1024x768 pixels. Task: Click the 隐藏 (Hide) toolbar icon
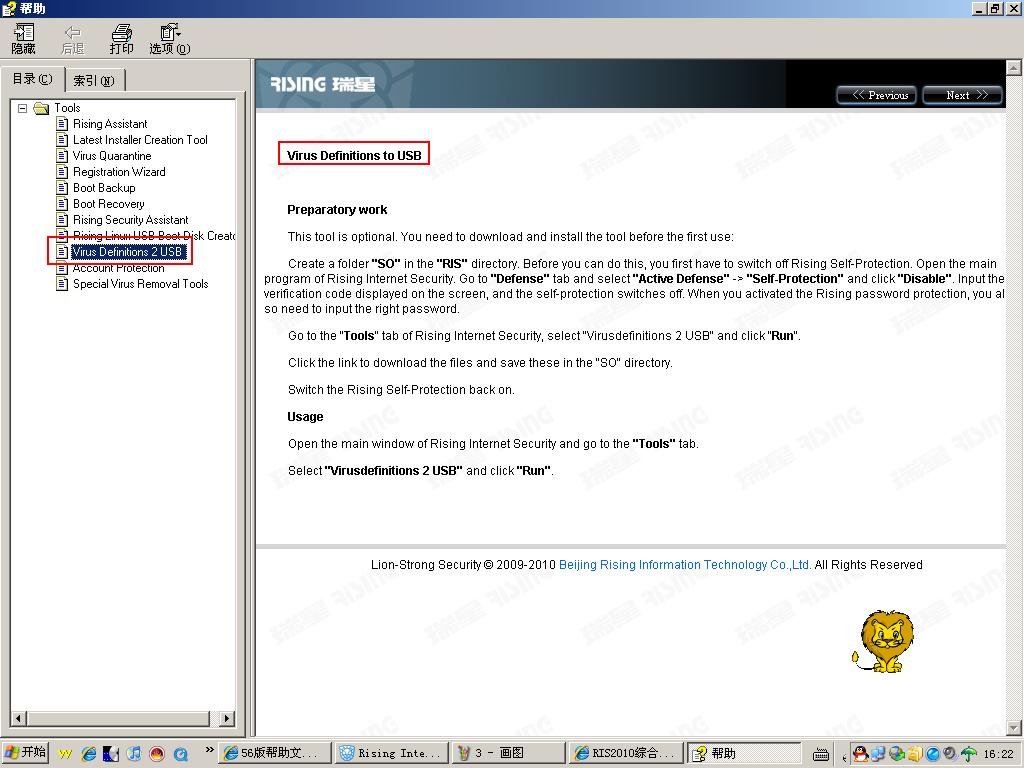(24, 39)
